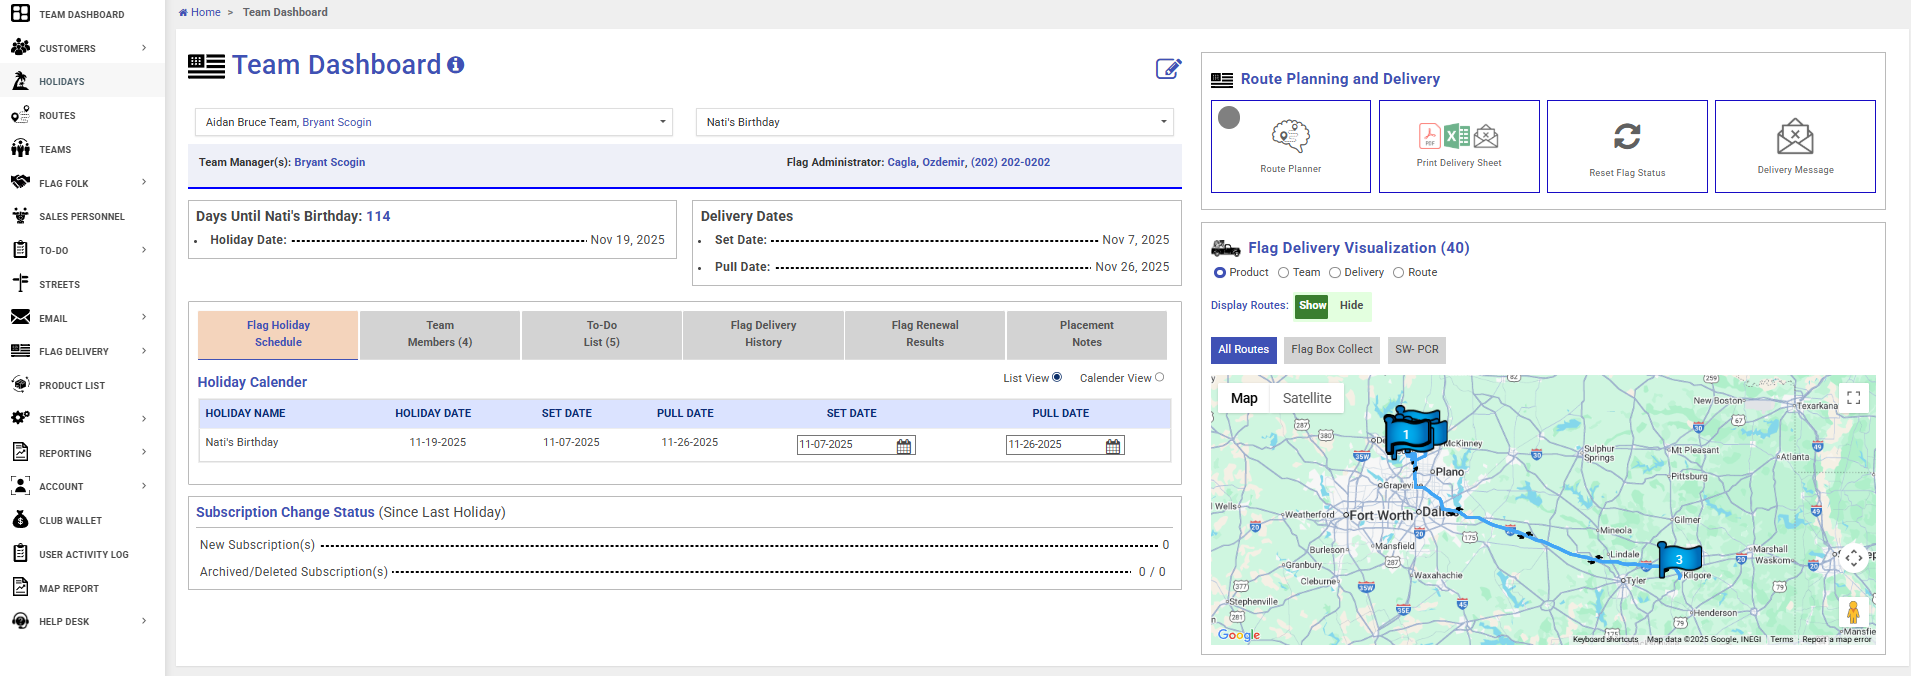
Task: Open the Product List icon
Action: tap(20, 385)
